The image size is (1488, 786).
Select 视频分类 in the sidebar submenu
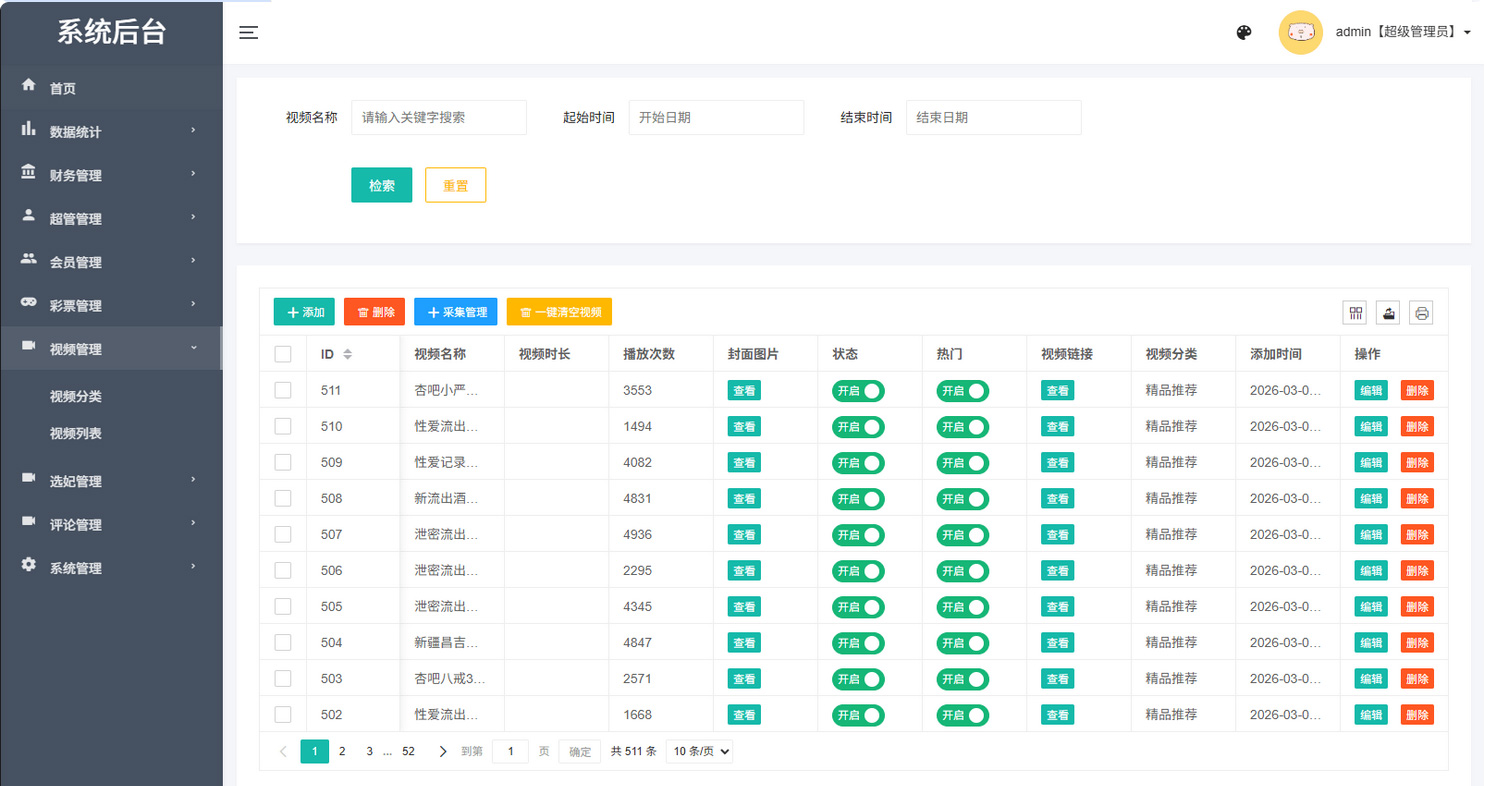pos(76,396)
